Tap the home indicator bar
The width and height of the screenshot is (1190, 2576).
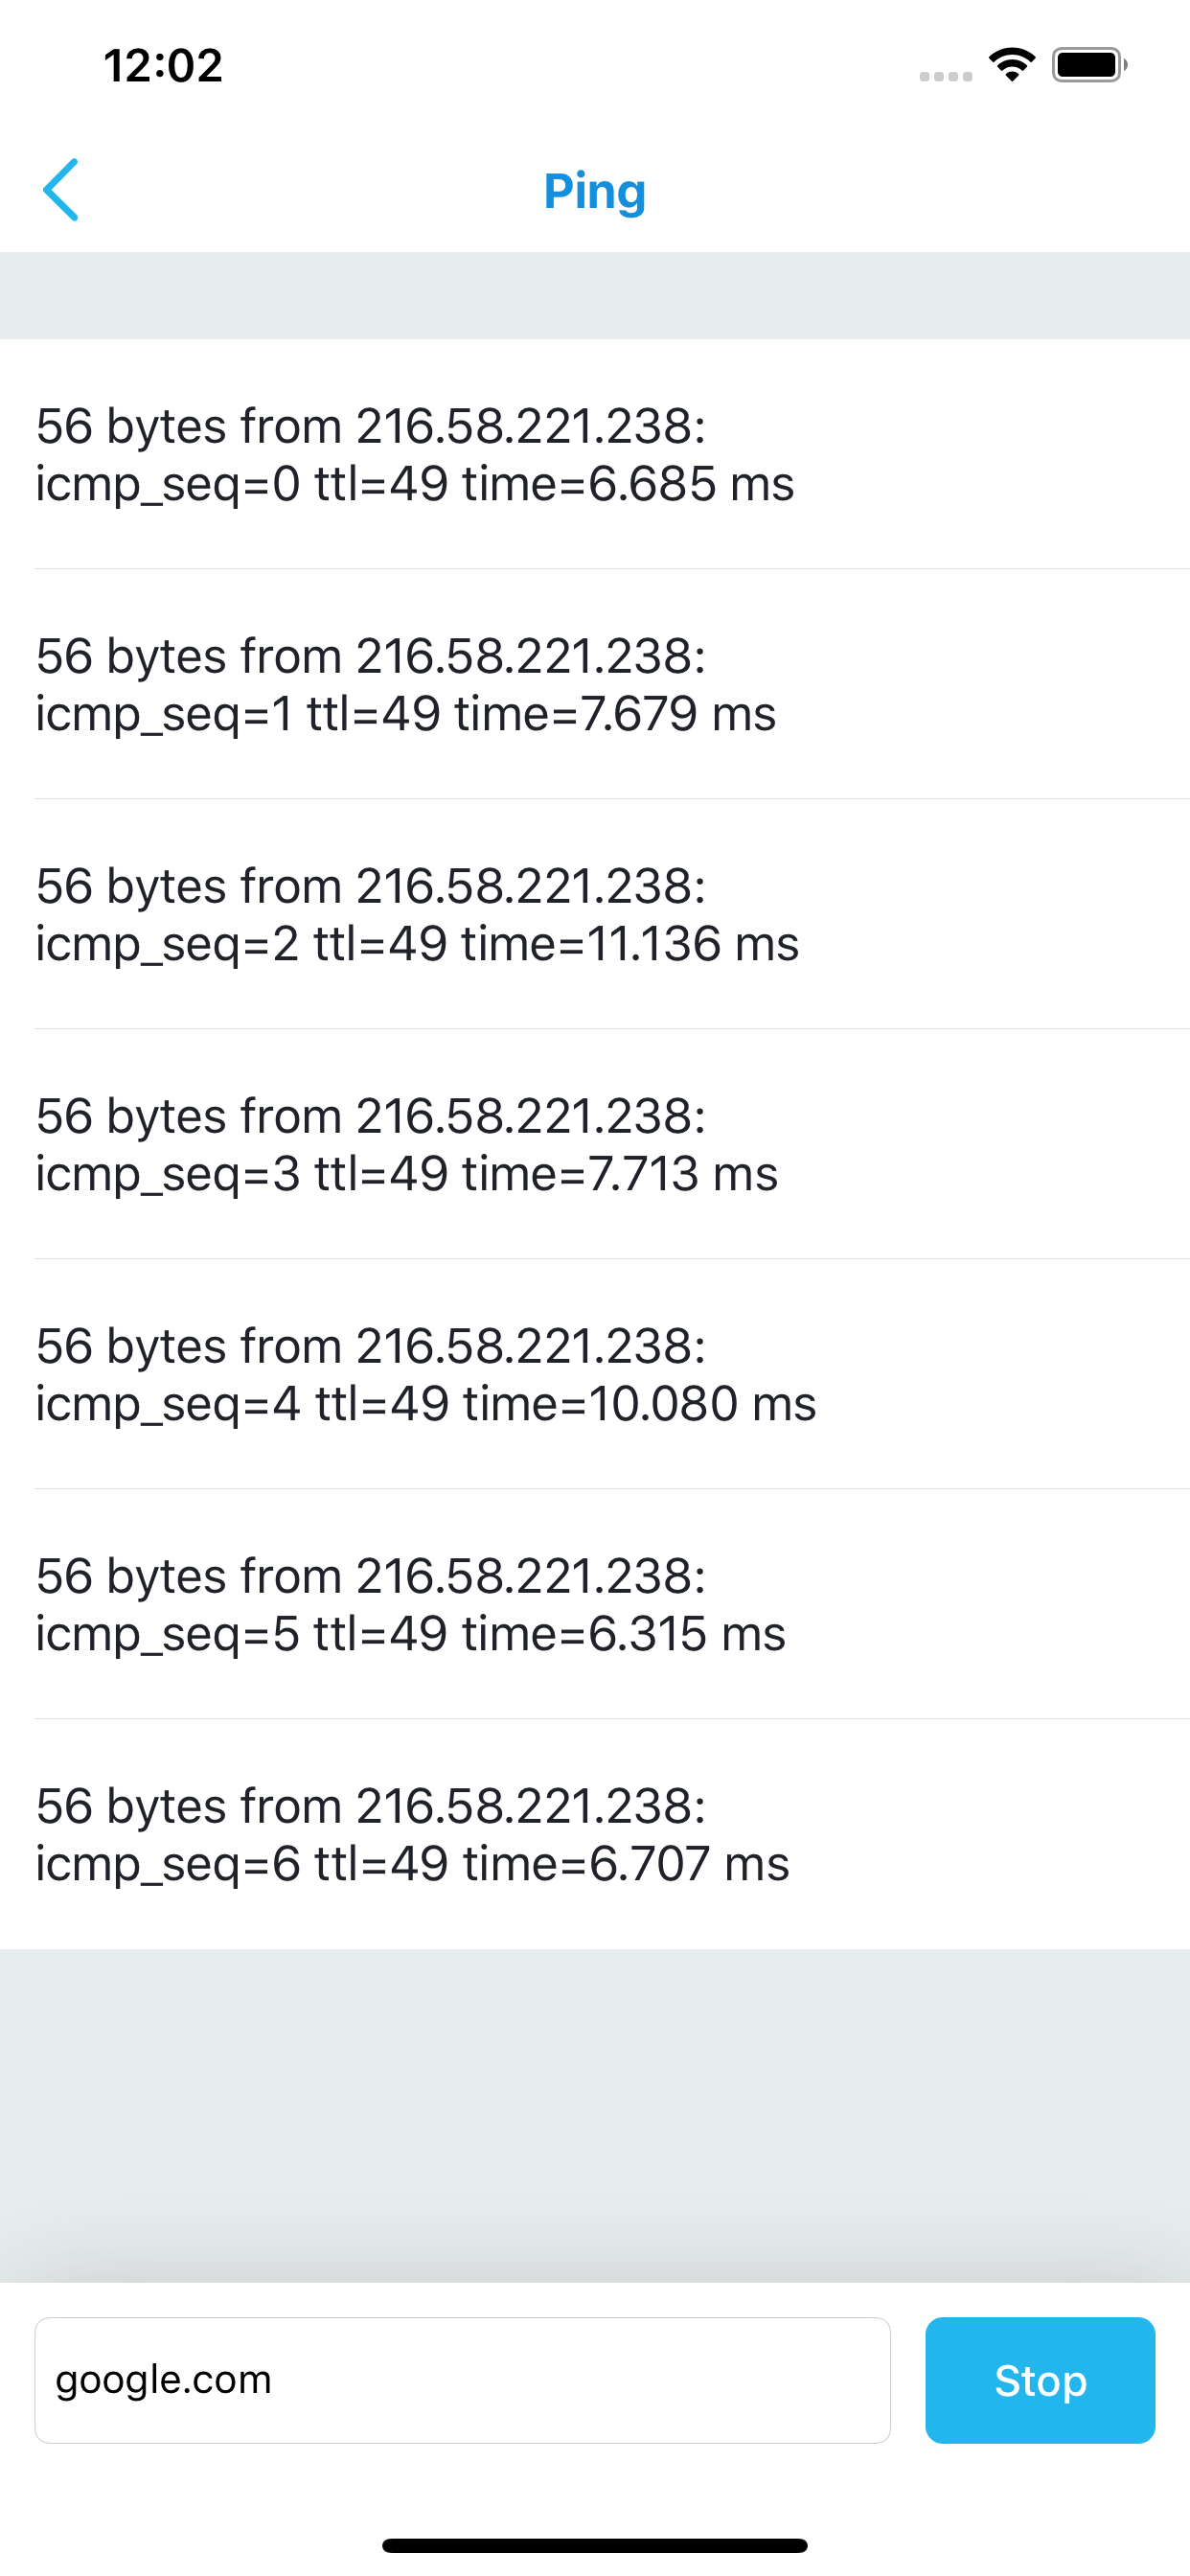[x=595, y=2542]
